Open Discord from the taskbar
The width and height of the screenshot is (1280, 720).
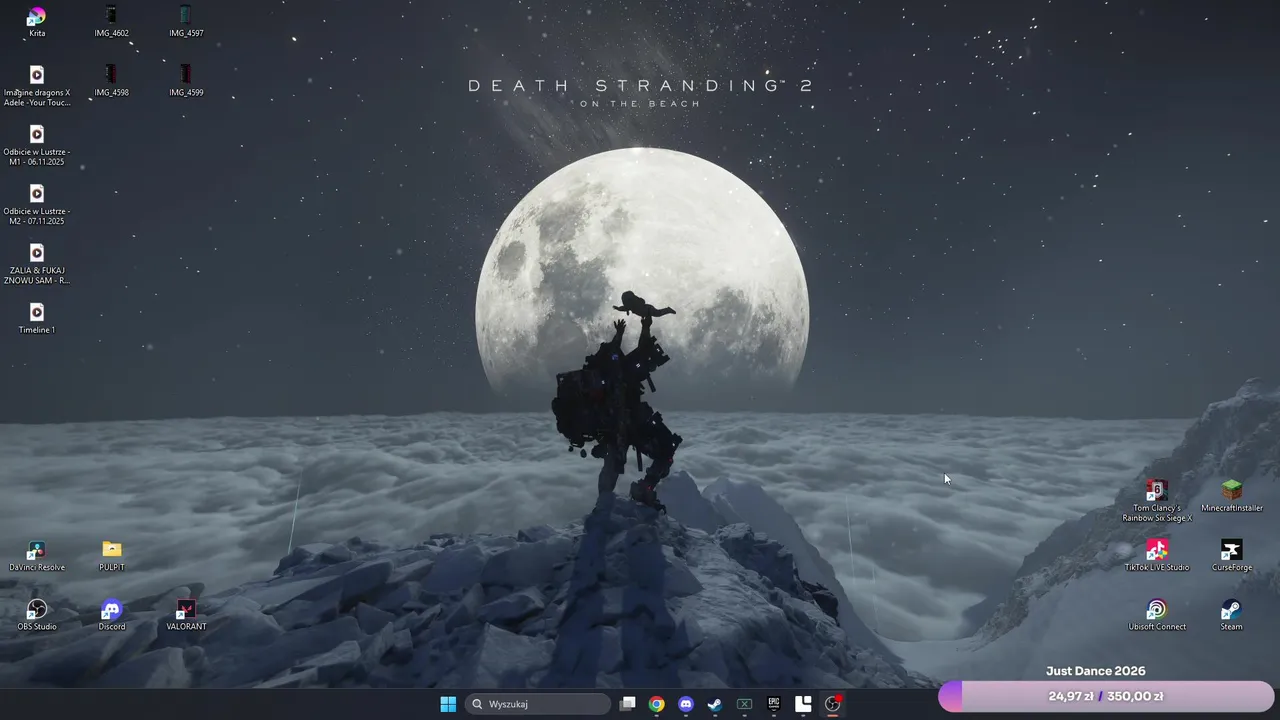coord(686,704)
